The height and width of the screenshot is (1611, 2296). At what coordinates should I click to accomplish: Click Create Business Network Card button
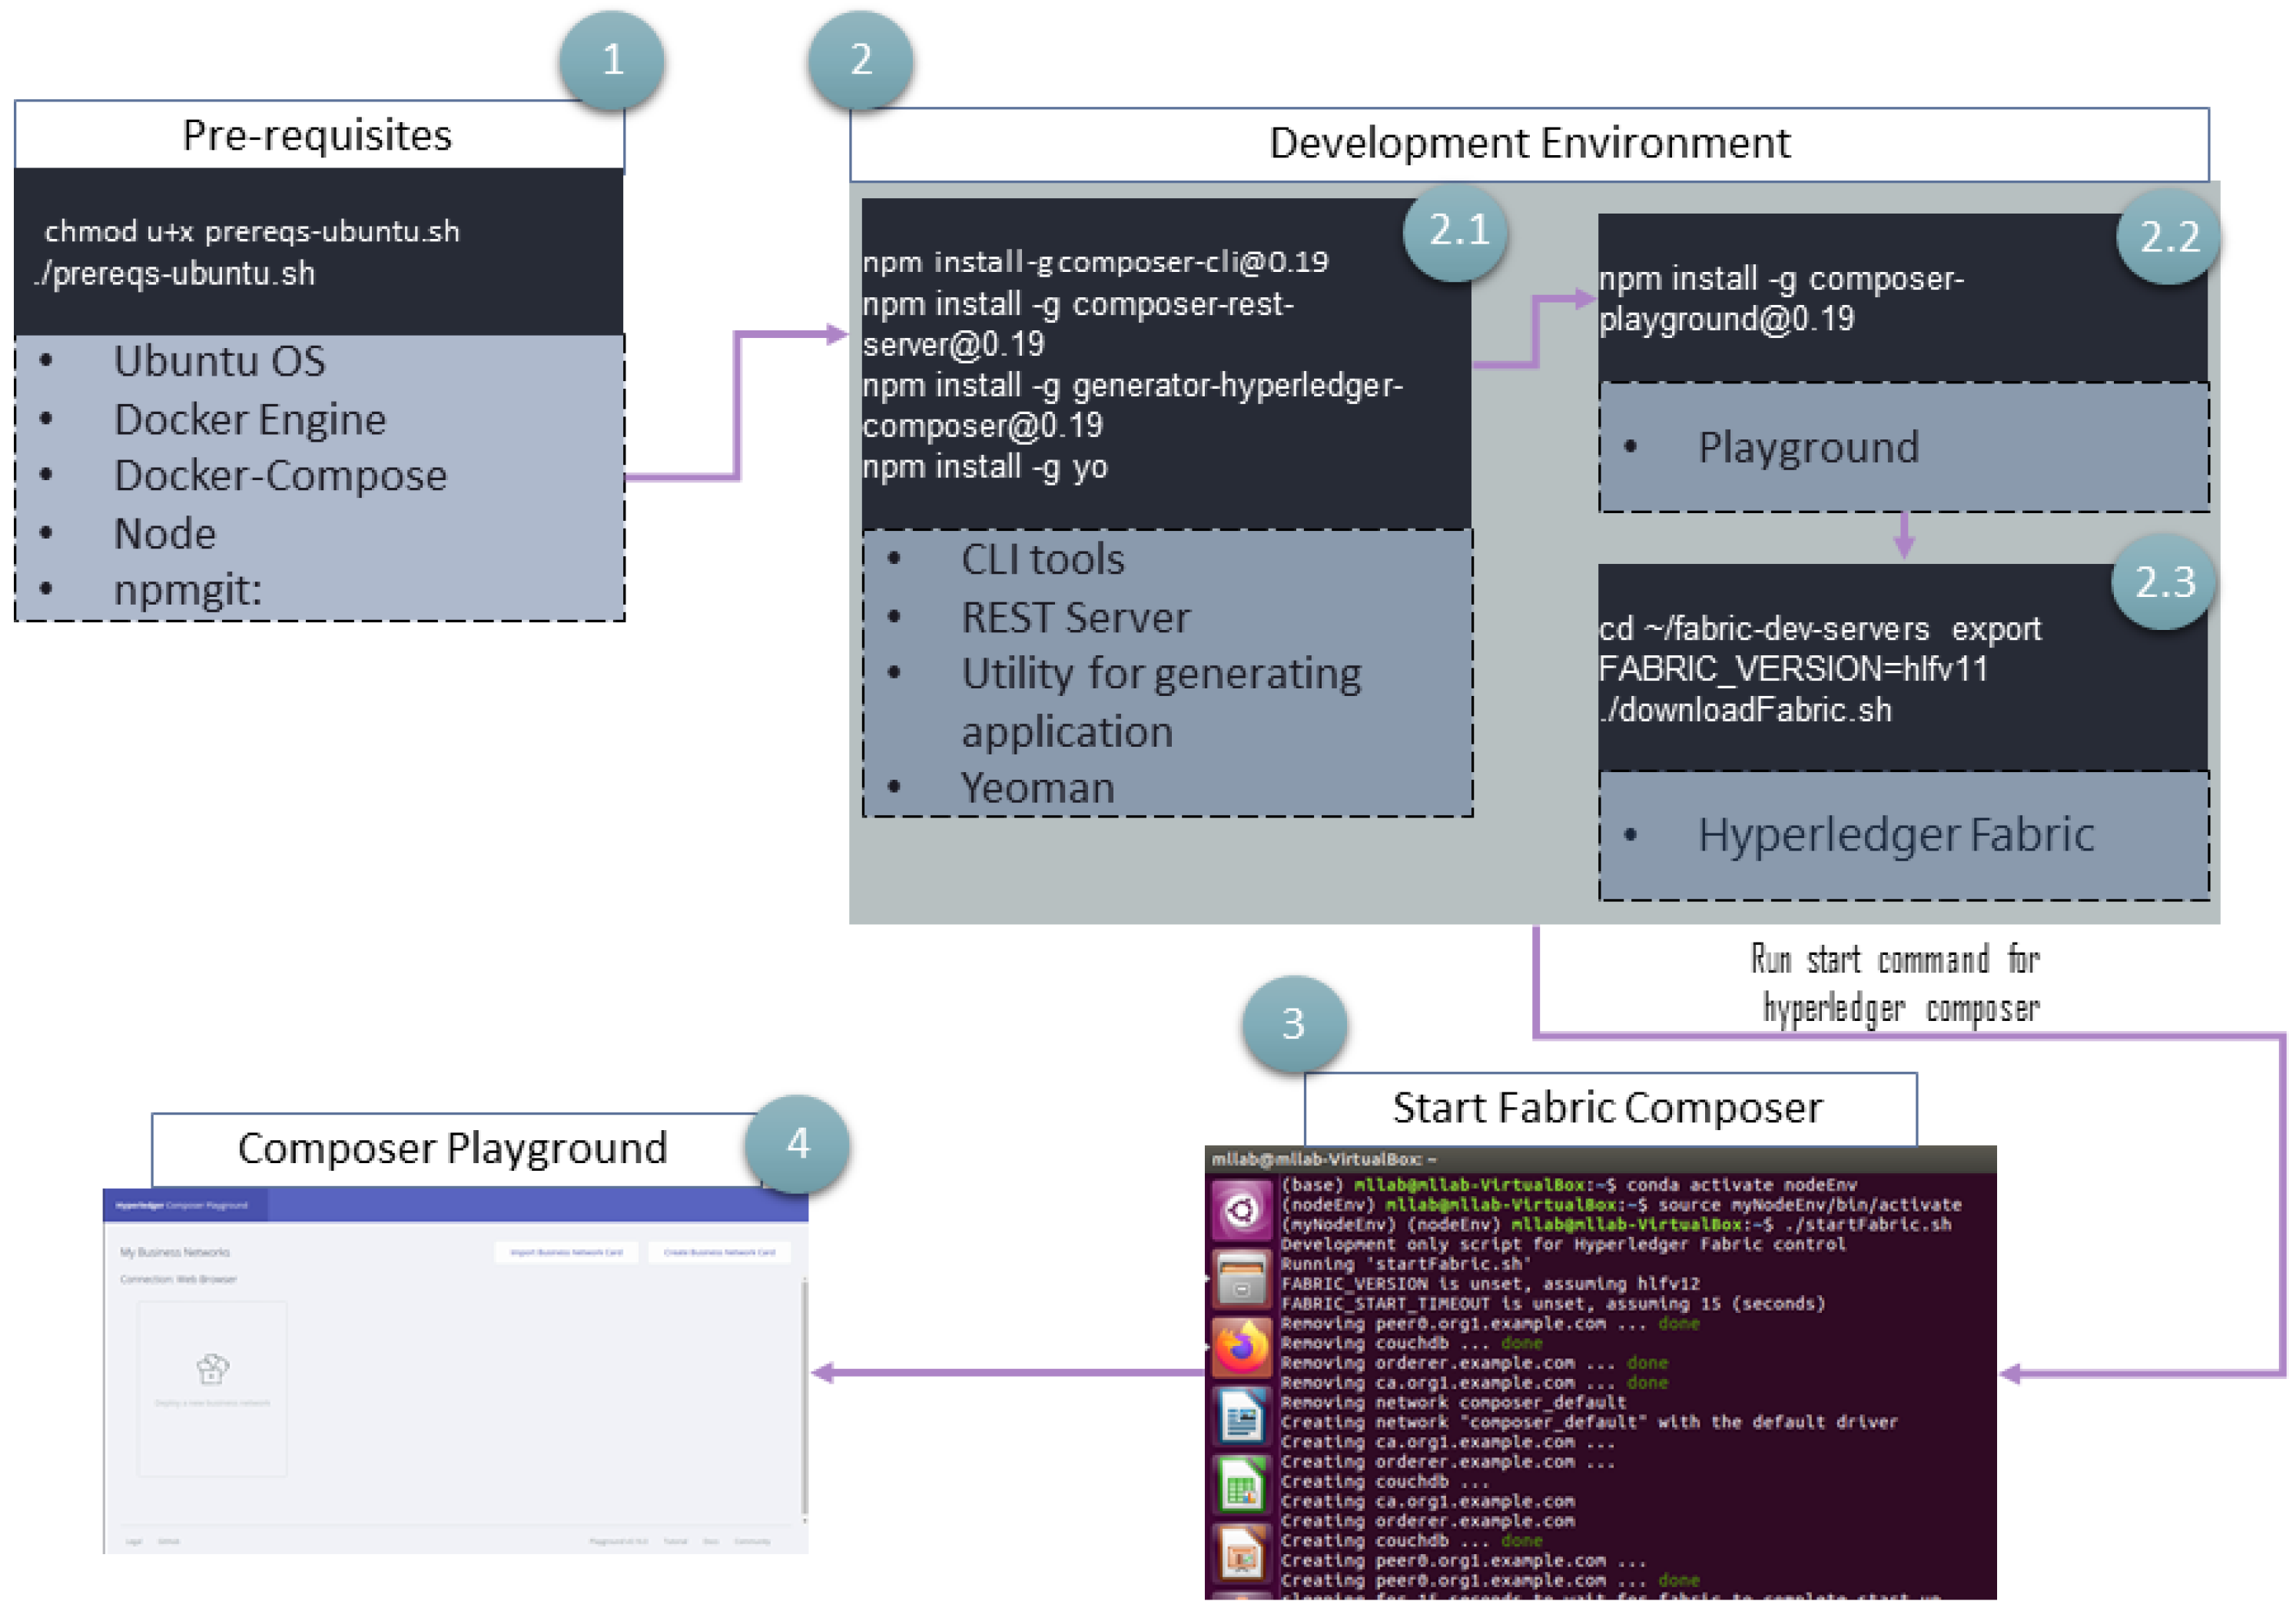tap(719, 1252)
